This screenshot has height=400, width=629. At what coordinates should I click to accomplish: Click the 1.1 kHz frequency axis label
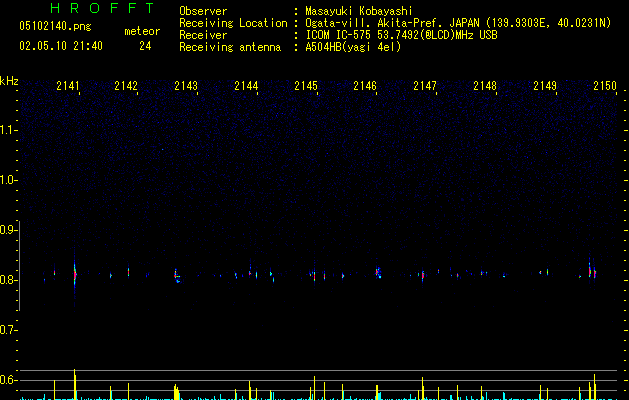tap(8, 130)
